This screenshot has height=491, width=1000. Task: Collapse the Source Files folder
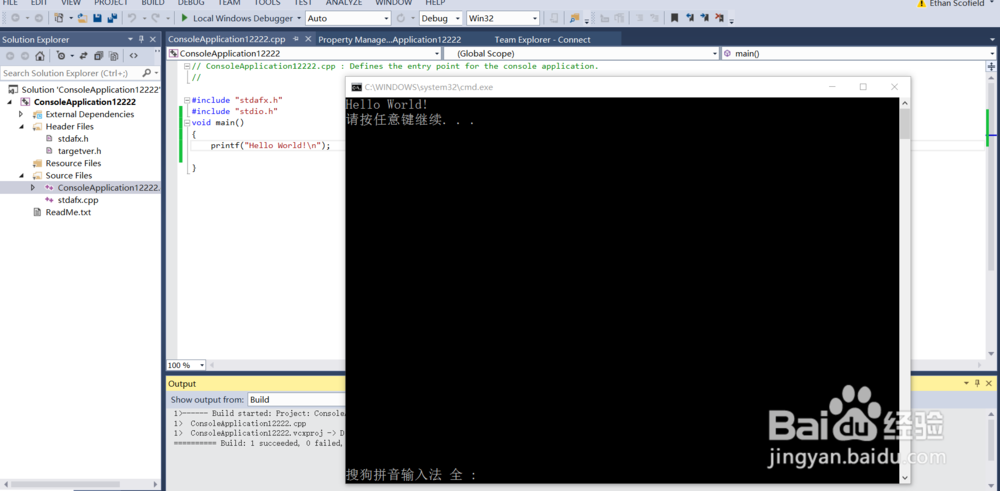click(x=21, y=175)
